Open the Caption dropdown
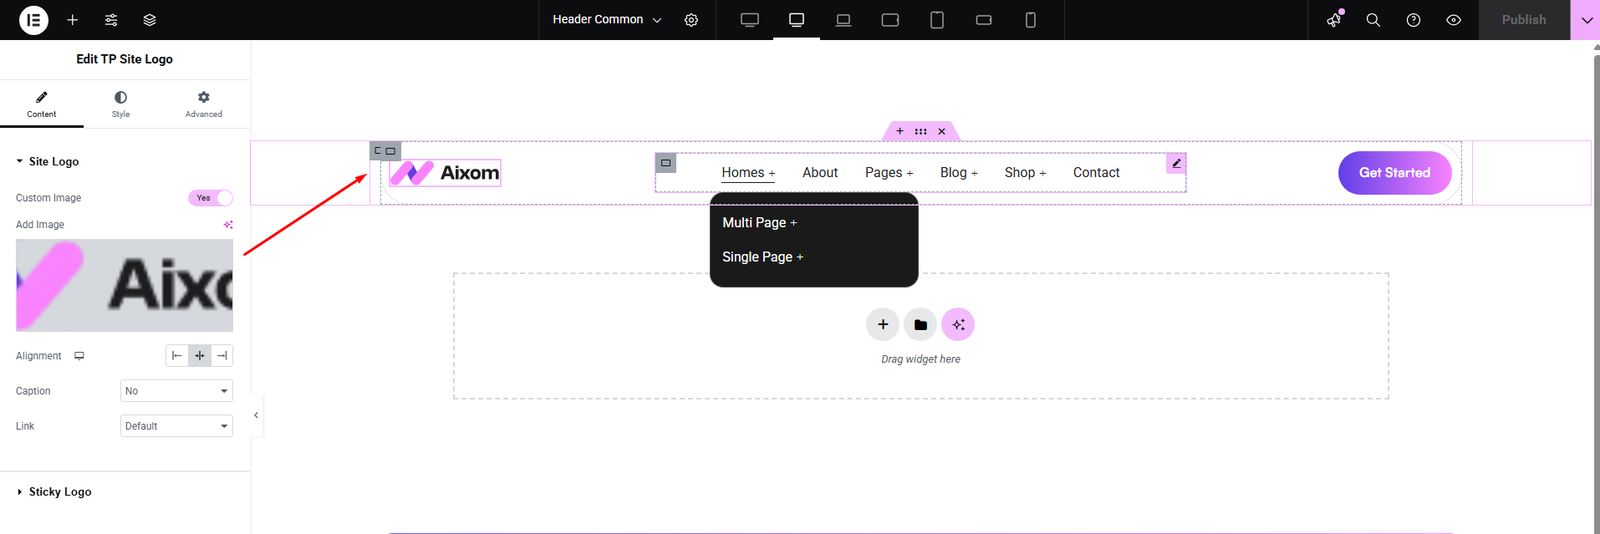The height and width of the screenshot is (534, 1600). point(176,391)
